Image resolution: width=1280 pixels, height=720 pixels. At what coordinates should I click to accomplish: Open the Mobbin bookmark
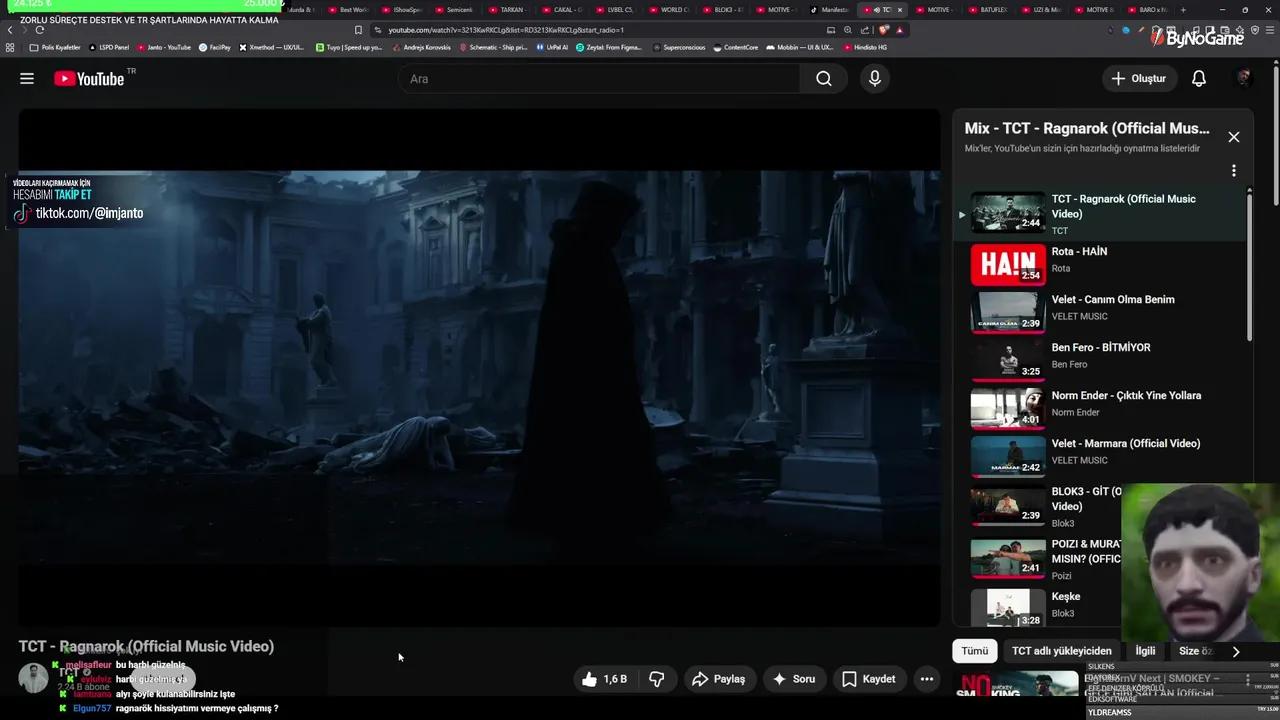(799, 47)
